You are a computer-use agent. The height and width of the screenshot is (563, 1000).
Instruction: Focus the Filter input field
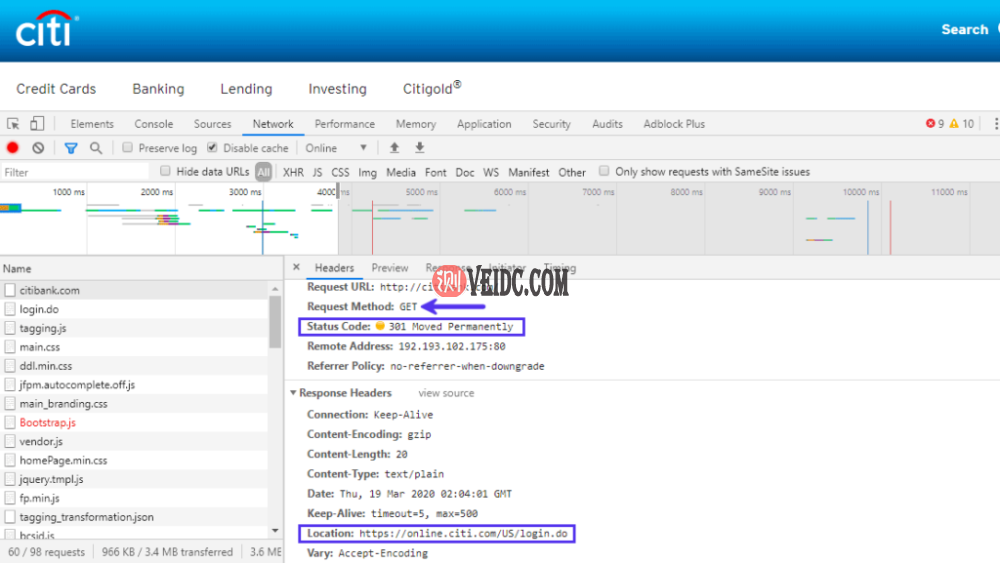(x=75, y=172)
